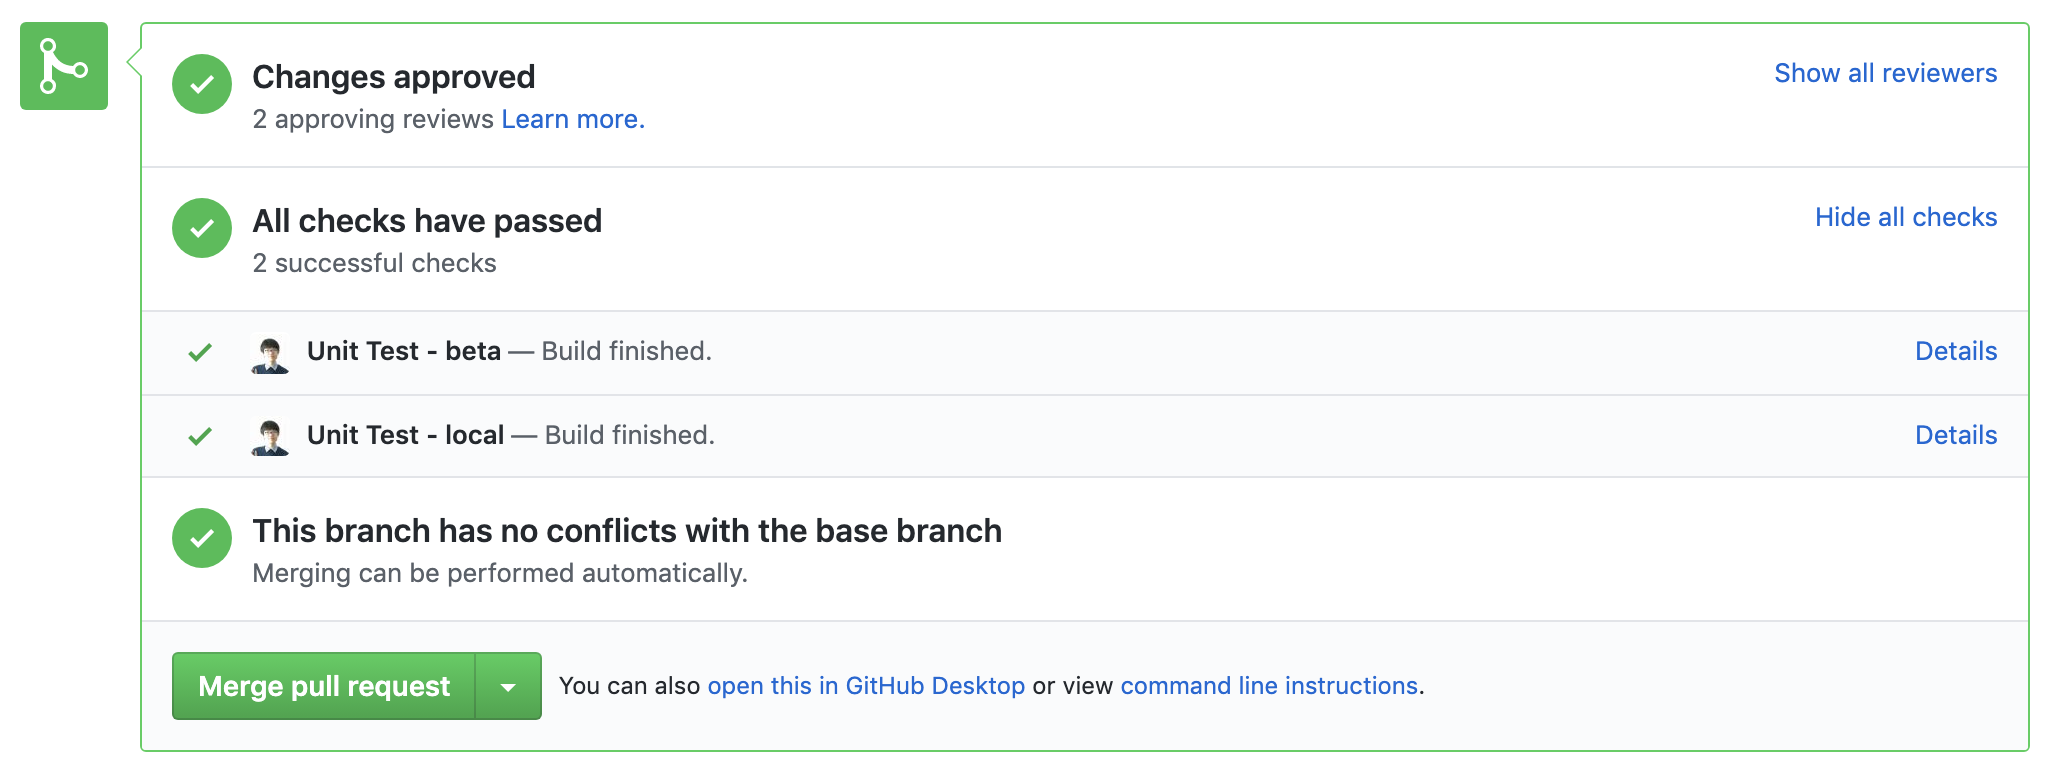Viewport: 2048px width, 768px height.
Task: Click the checkmark beside Unit Test - local
Action: coord(200,436)
